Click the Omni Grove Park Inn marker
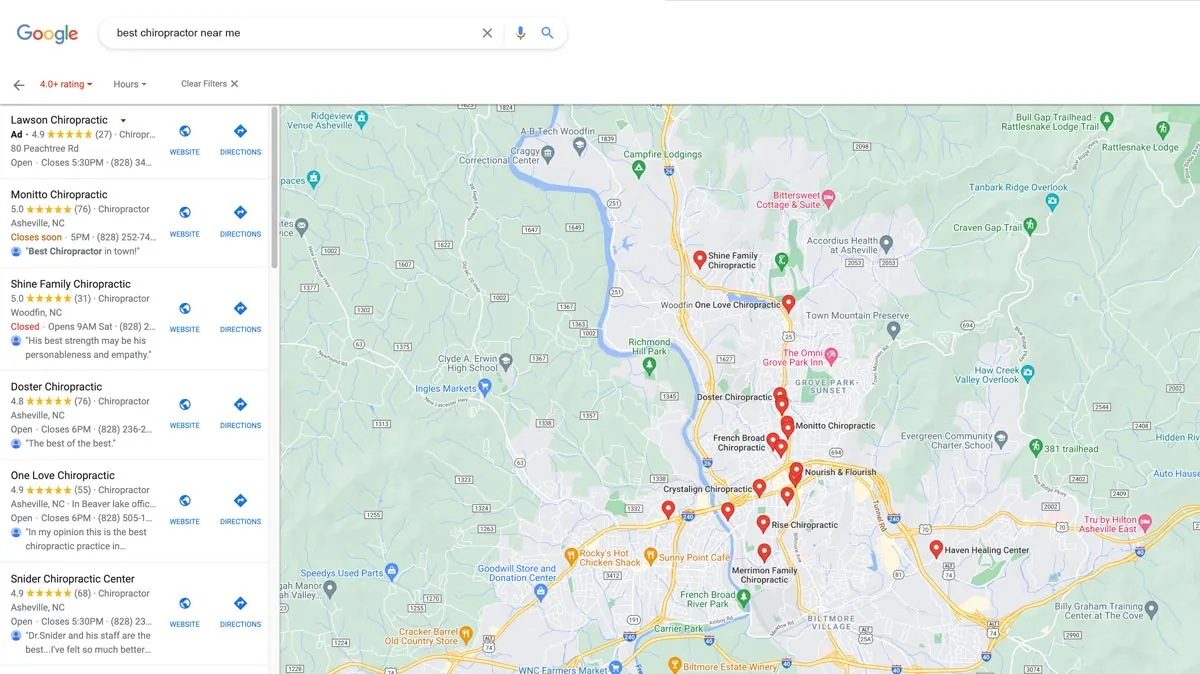This screenshot has width=1200, height=674. pos(830,355)
